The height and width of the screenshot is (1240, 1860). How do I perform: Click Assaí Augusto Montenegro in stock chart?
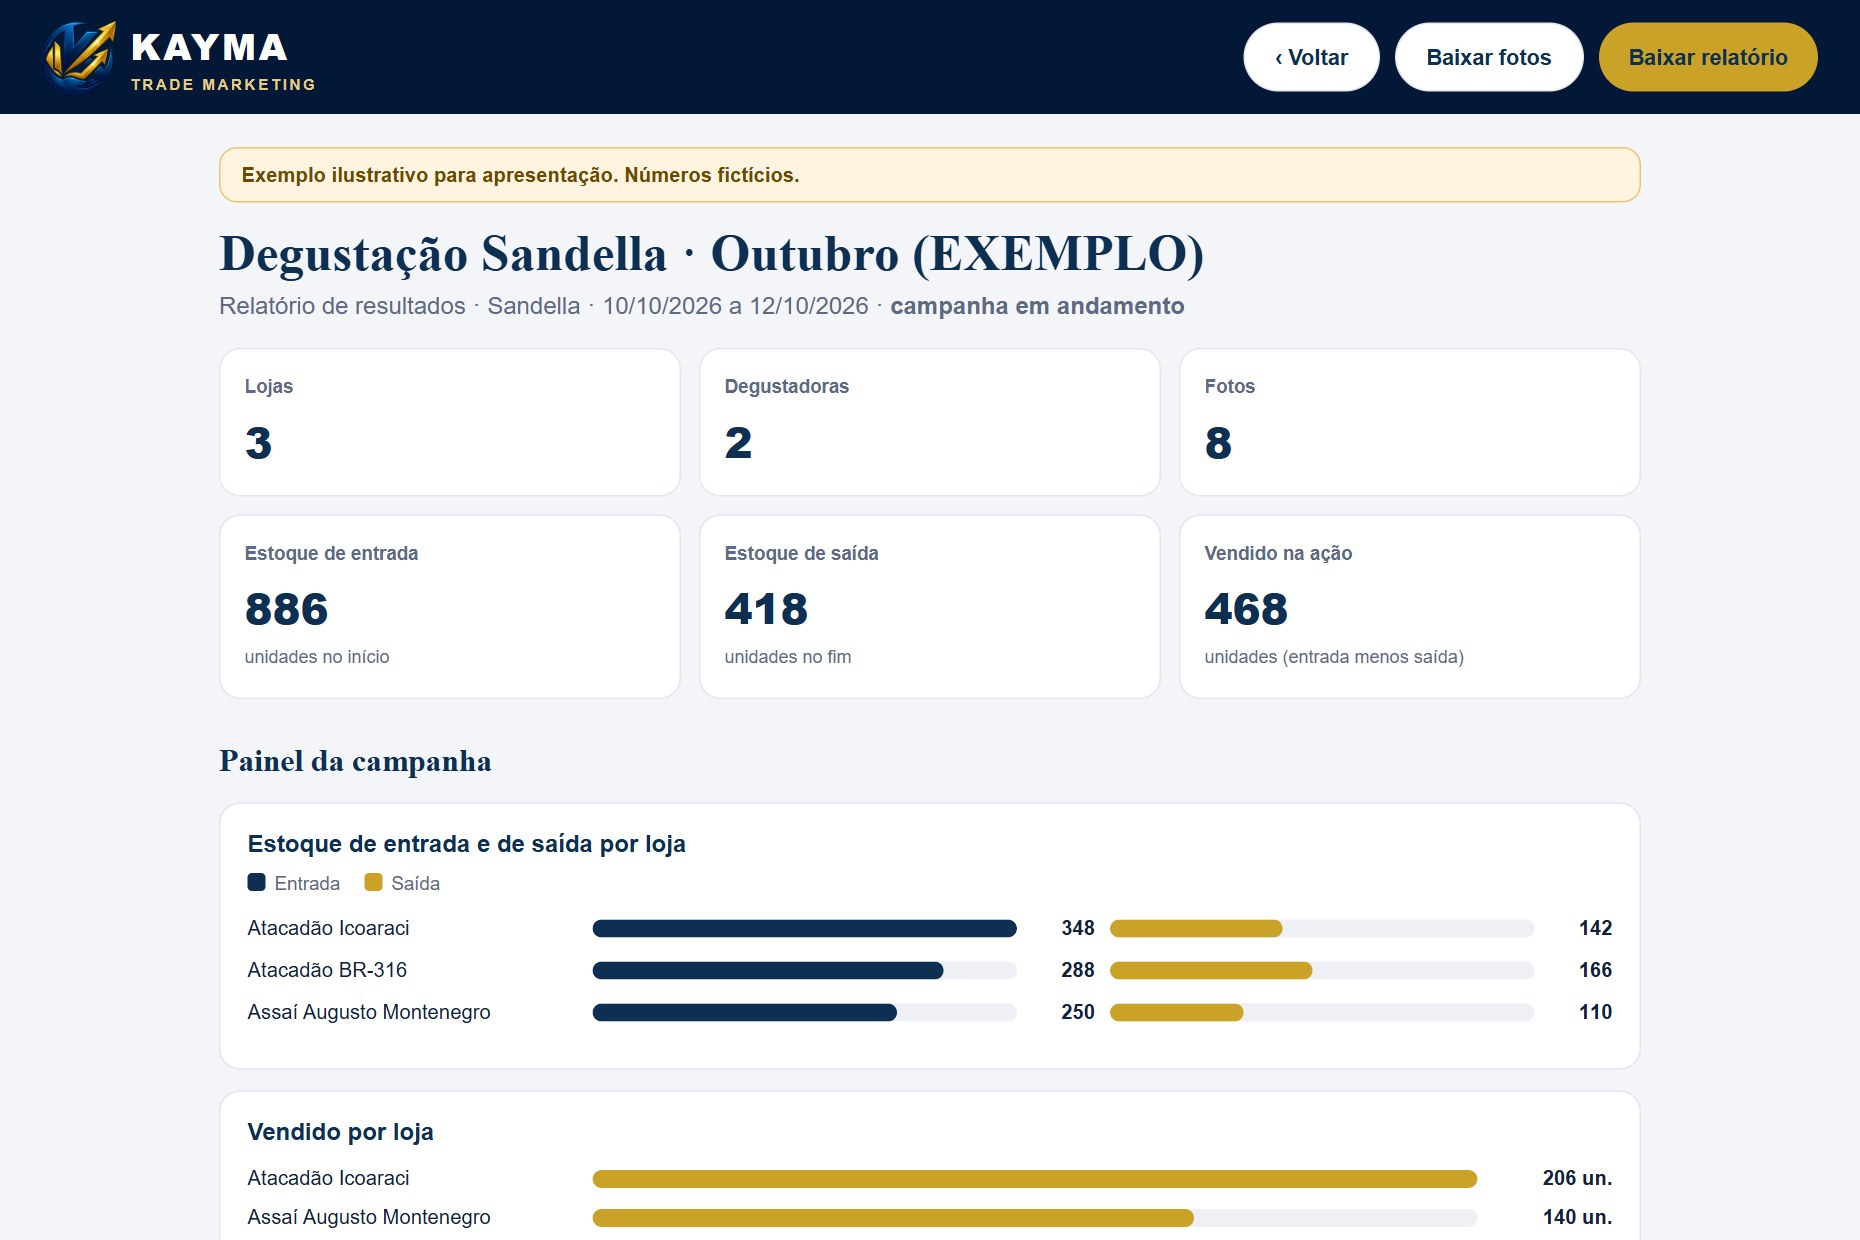pyautogui.click(x=369, y=1012)
